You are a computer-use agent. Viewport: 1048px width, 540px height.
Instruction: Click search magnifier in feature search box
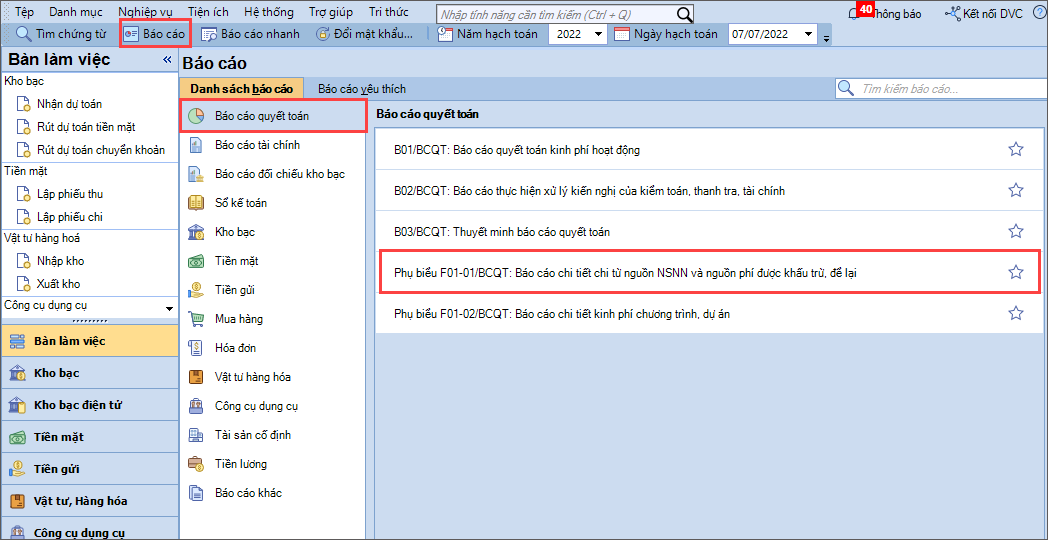tap(684, 14)
